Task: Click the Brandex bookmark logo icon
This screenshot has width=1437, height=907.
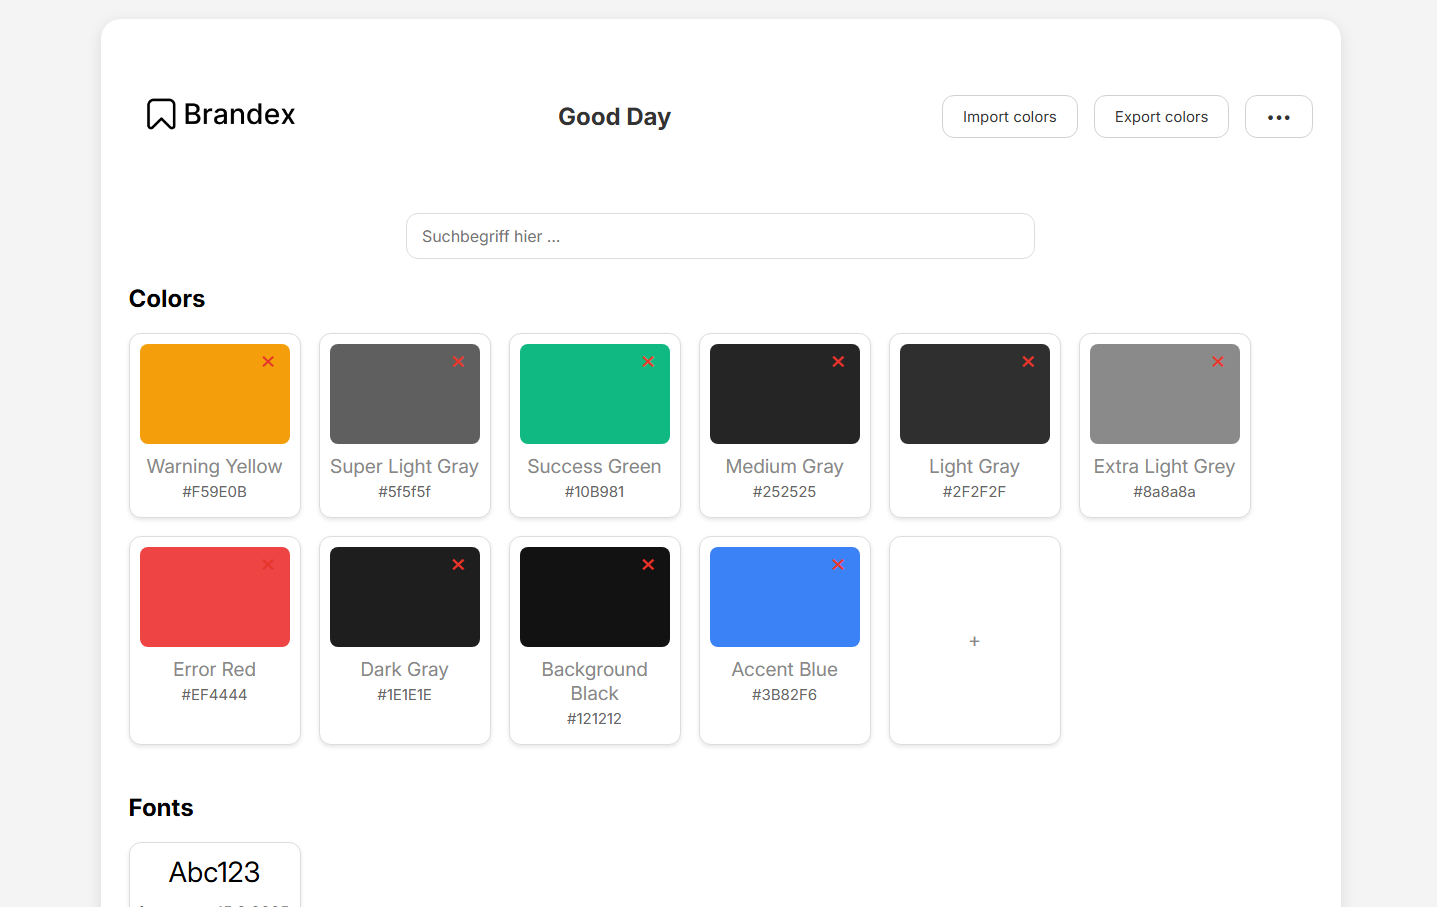Action: (160, 114)
